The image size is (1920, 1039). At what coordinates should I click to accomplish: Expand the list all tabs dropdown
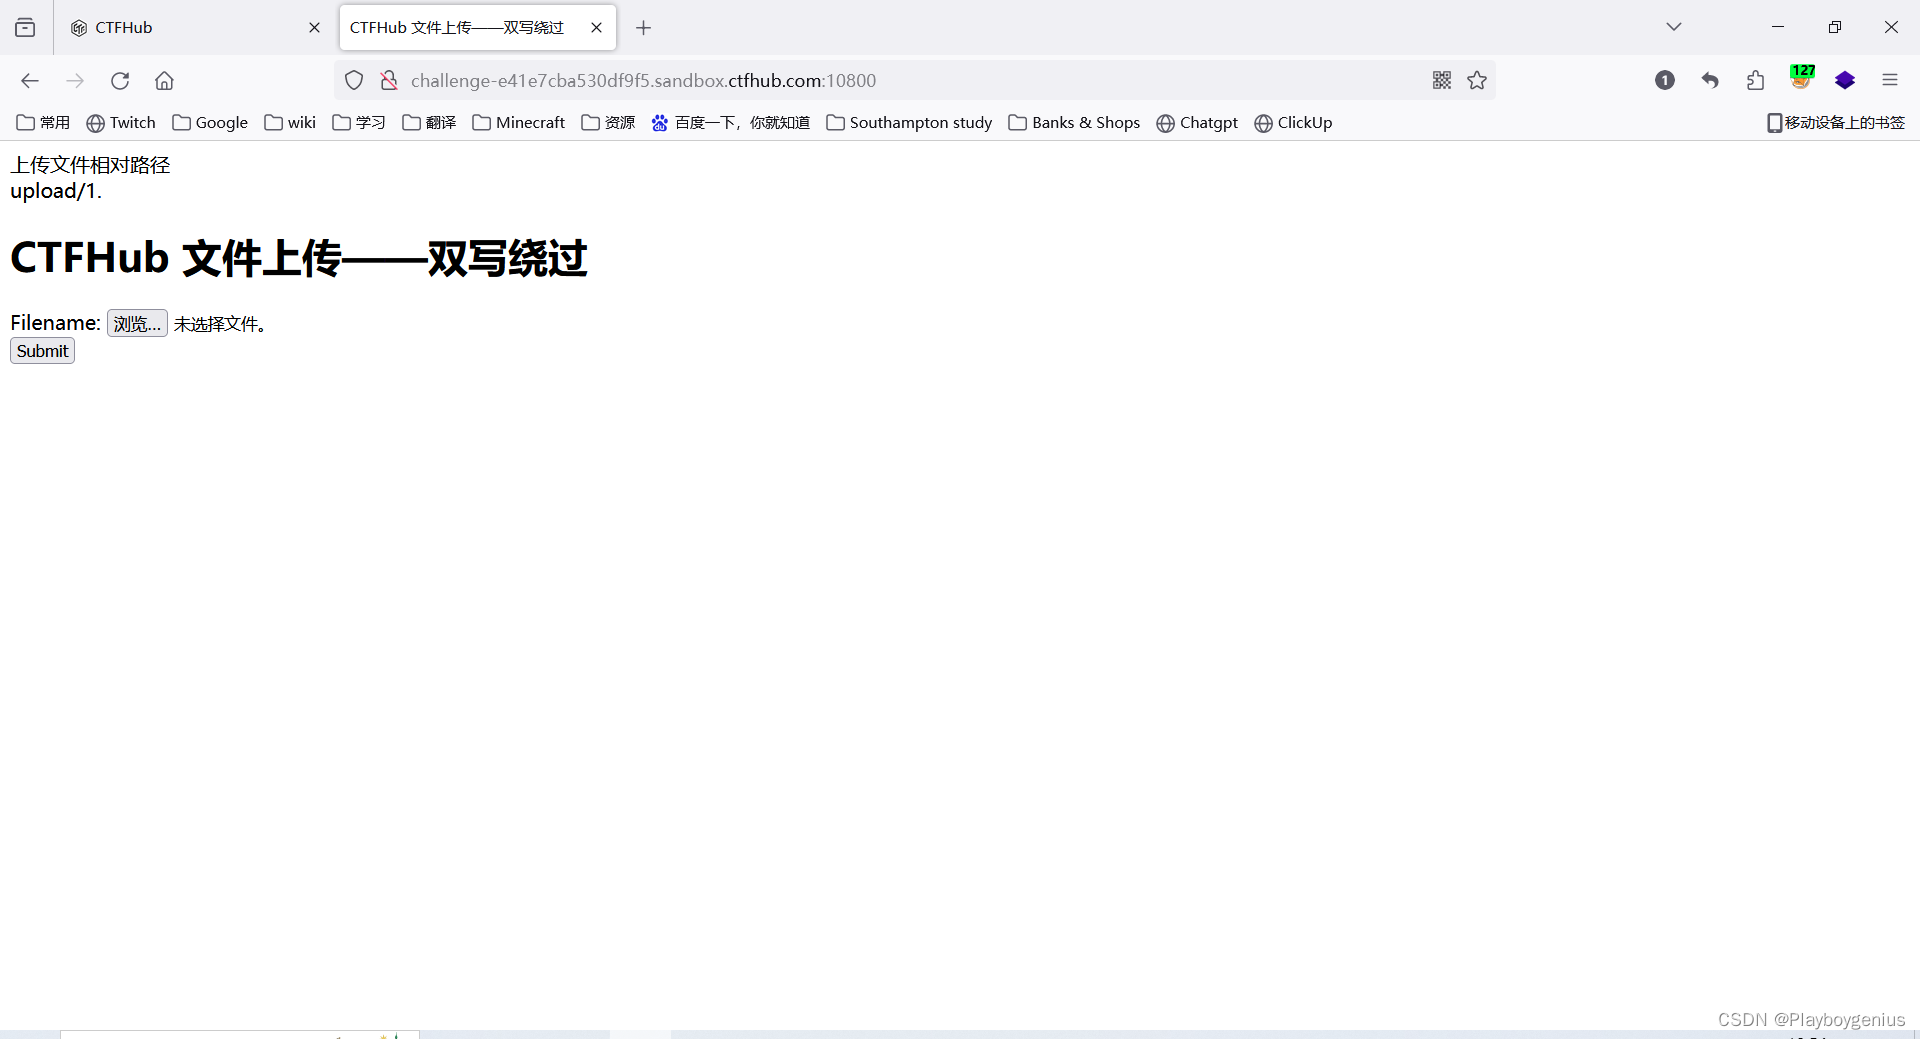(x=1674, y=27)
